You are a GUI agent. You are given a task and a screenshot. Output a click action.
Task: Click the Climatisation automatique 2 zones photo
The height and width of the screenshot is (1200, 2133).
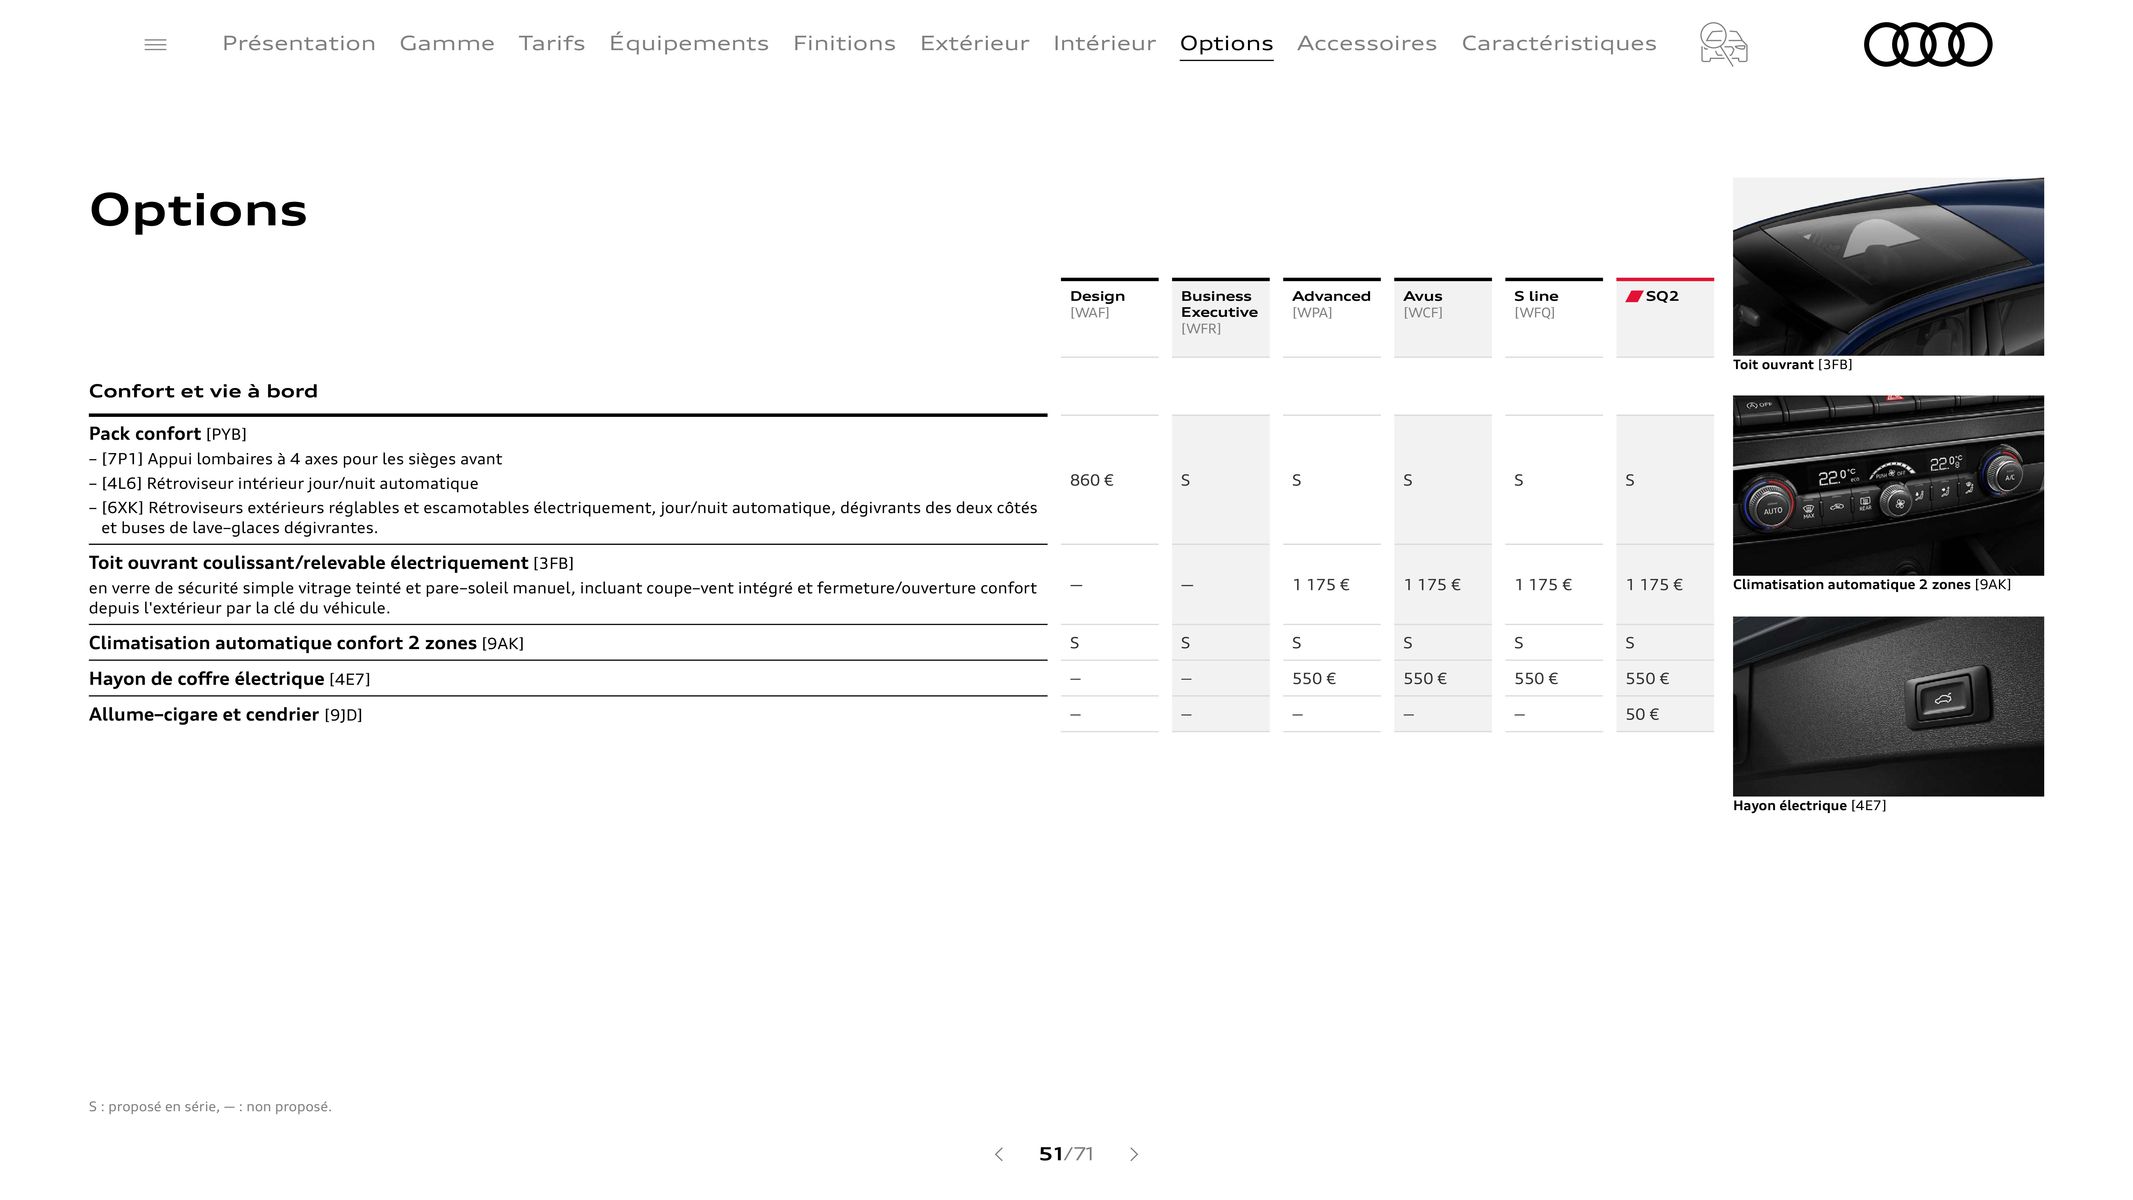tap(1888, 485)
